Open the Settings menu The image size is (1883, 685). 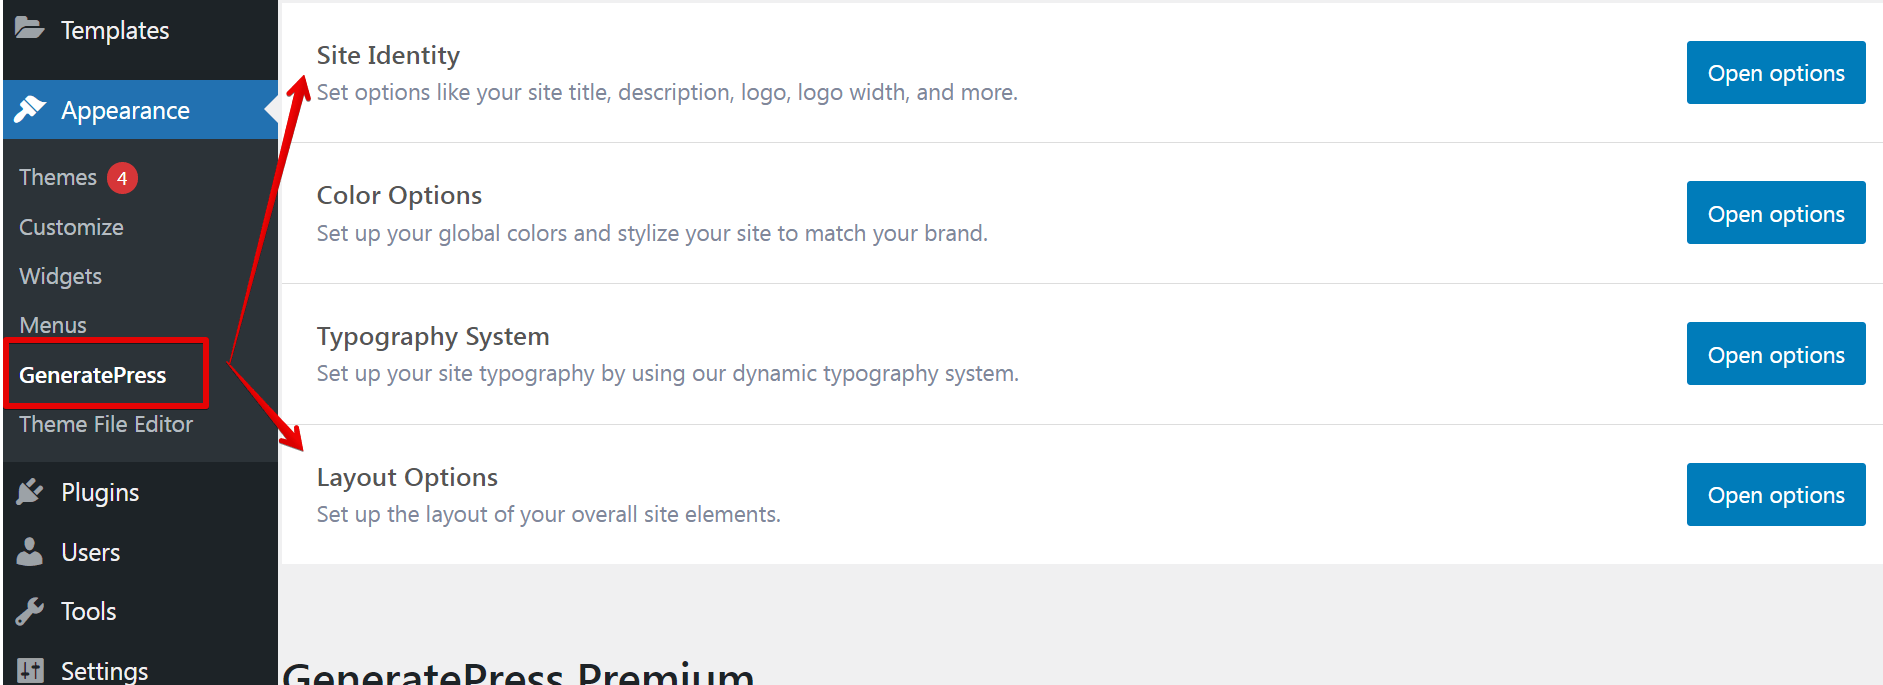coord(104,670)
